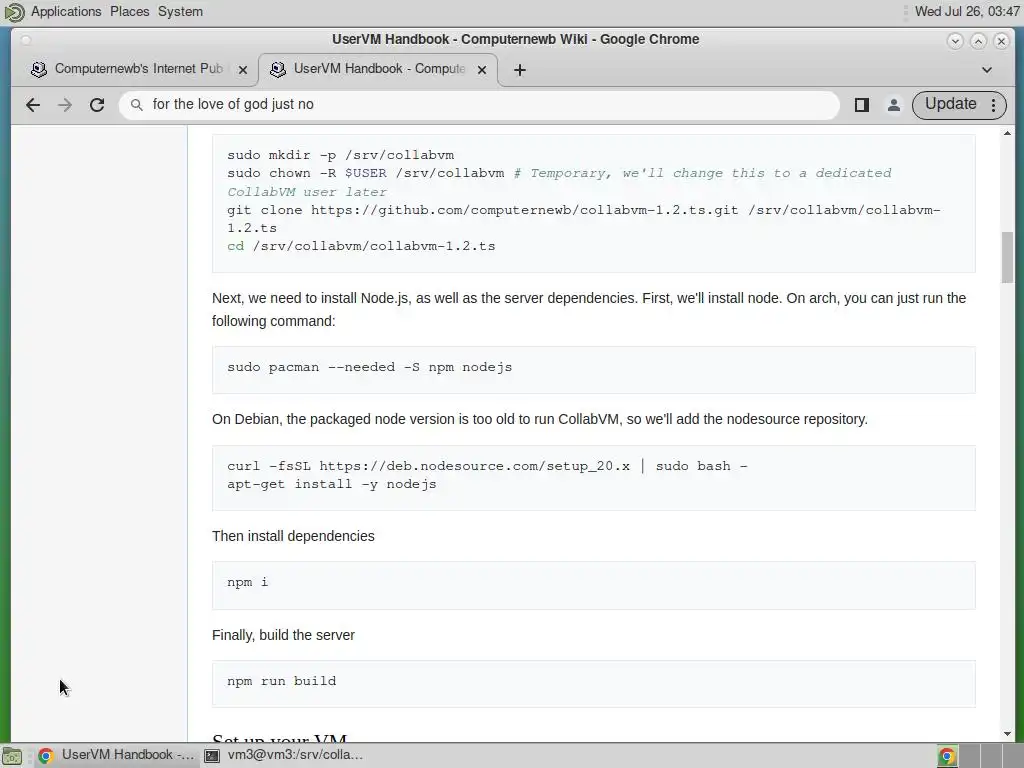Reload the current page
This screenshot has height=768, width=1024.
(x=97, y=104)
